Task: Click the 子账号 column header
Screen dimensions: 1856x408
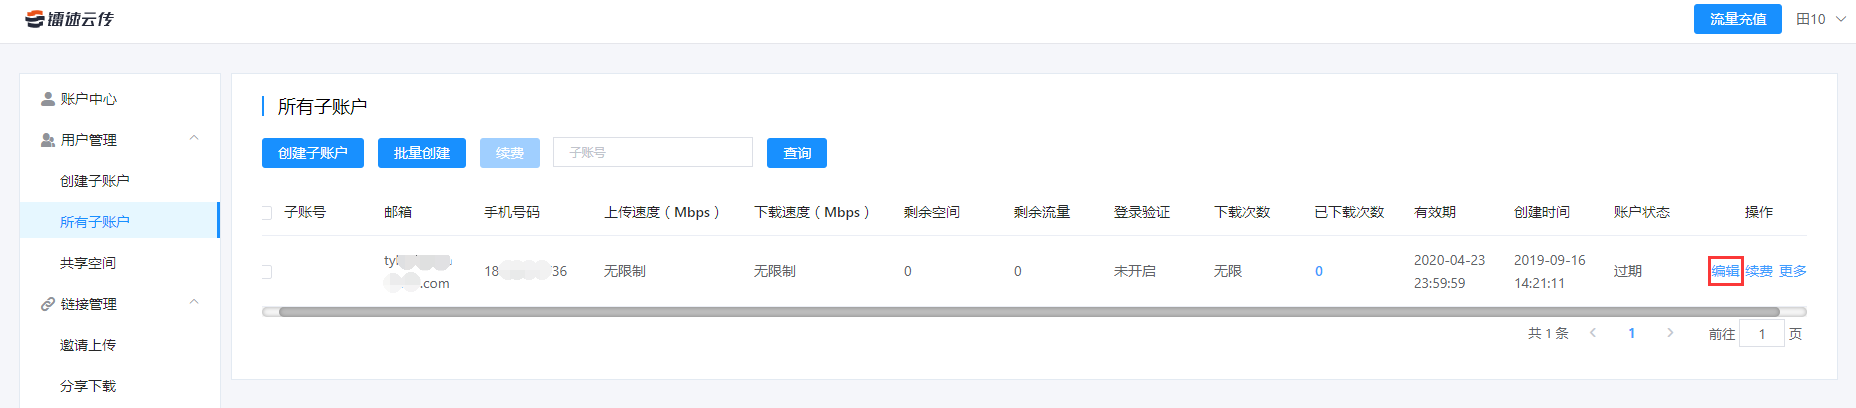Action: 305,212
